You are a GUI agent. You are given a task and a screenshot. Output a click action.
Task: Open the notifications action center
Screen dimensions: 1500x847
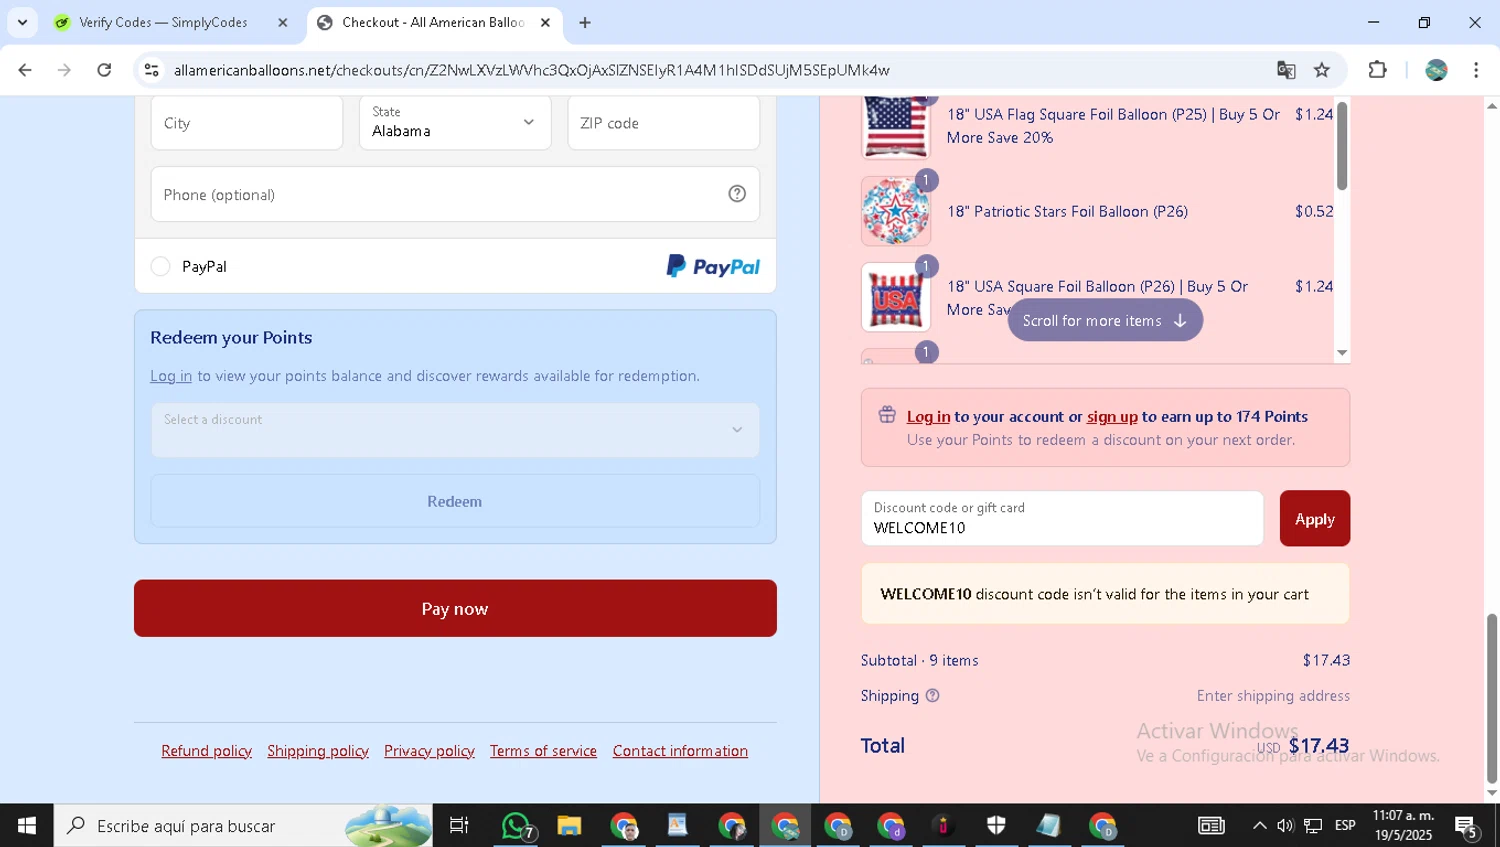[x=1468, y=826]
